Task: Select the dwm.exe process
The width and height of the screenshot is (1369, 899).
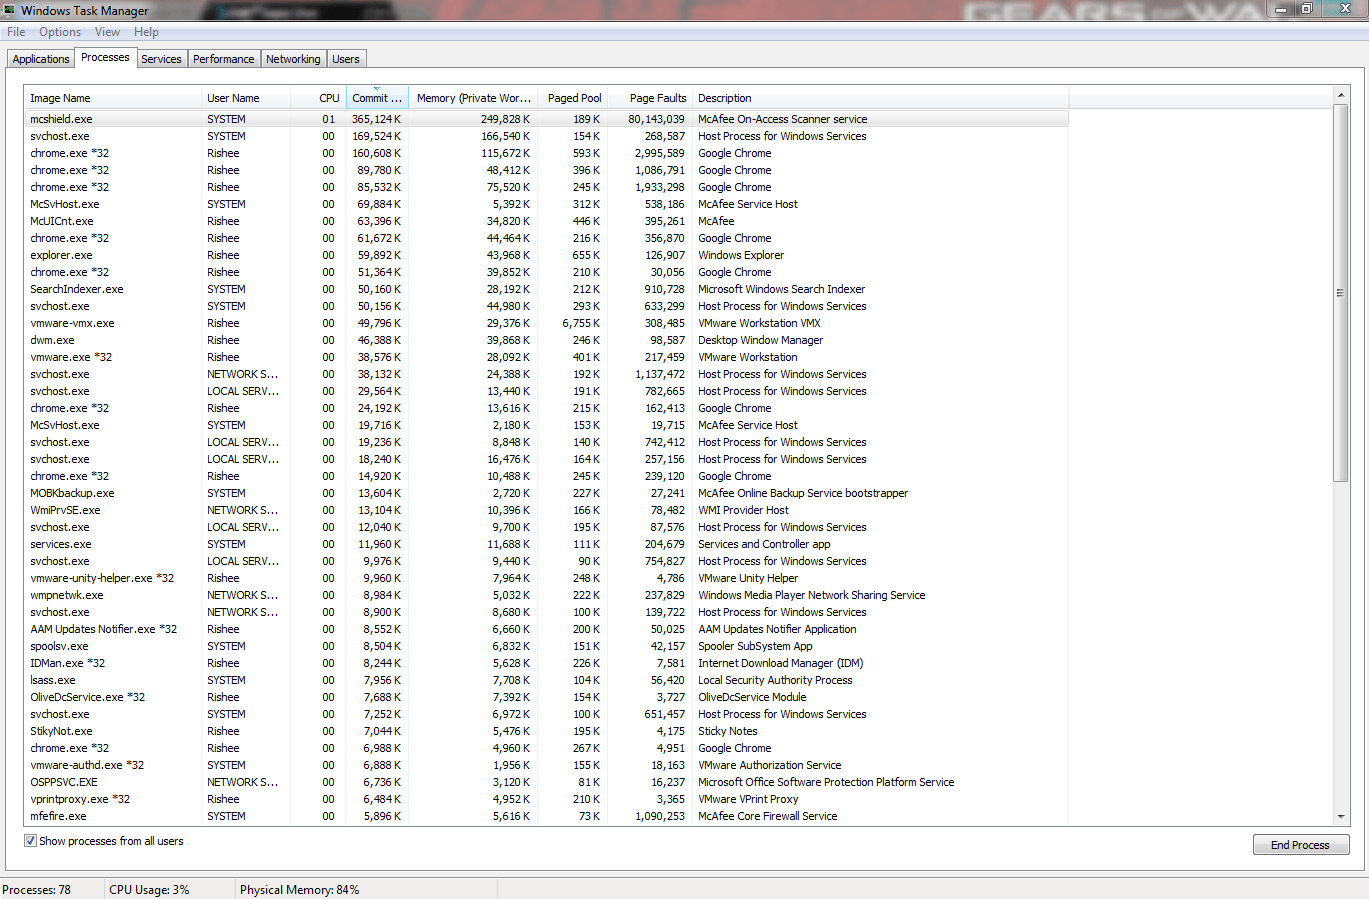Action: coord(546,340)
